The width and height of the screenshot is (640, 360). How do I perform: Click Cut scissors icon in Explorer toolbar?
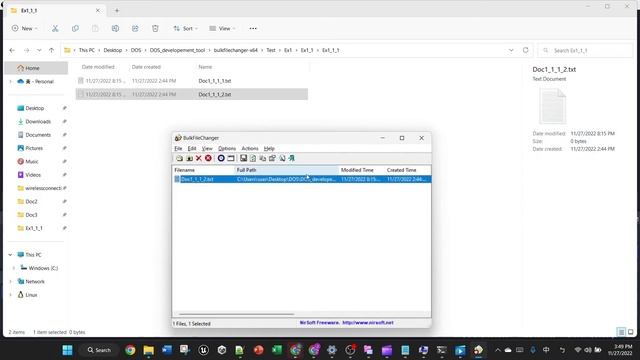point(55,29)
